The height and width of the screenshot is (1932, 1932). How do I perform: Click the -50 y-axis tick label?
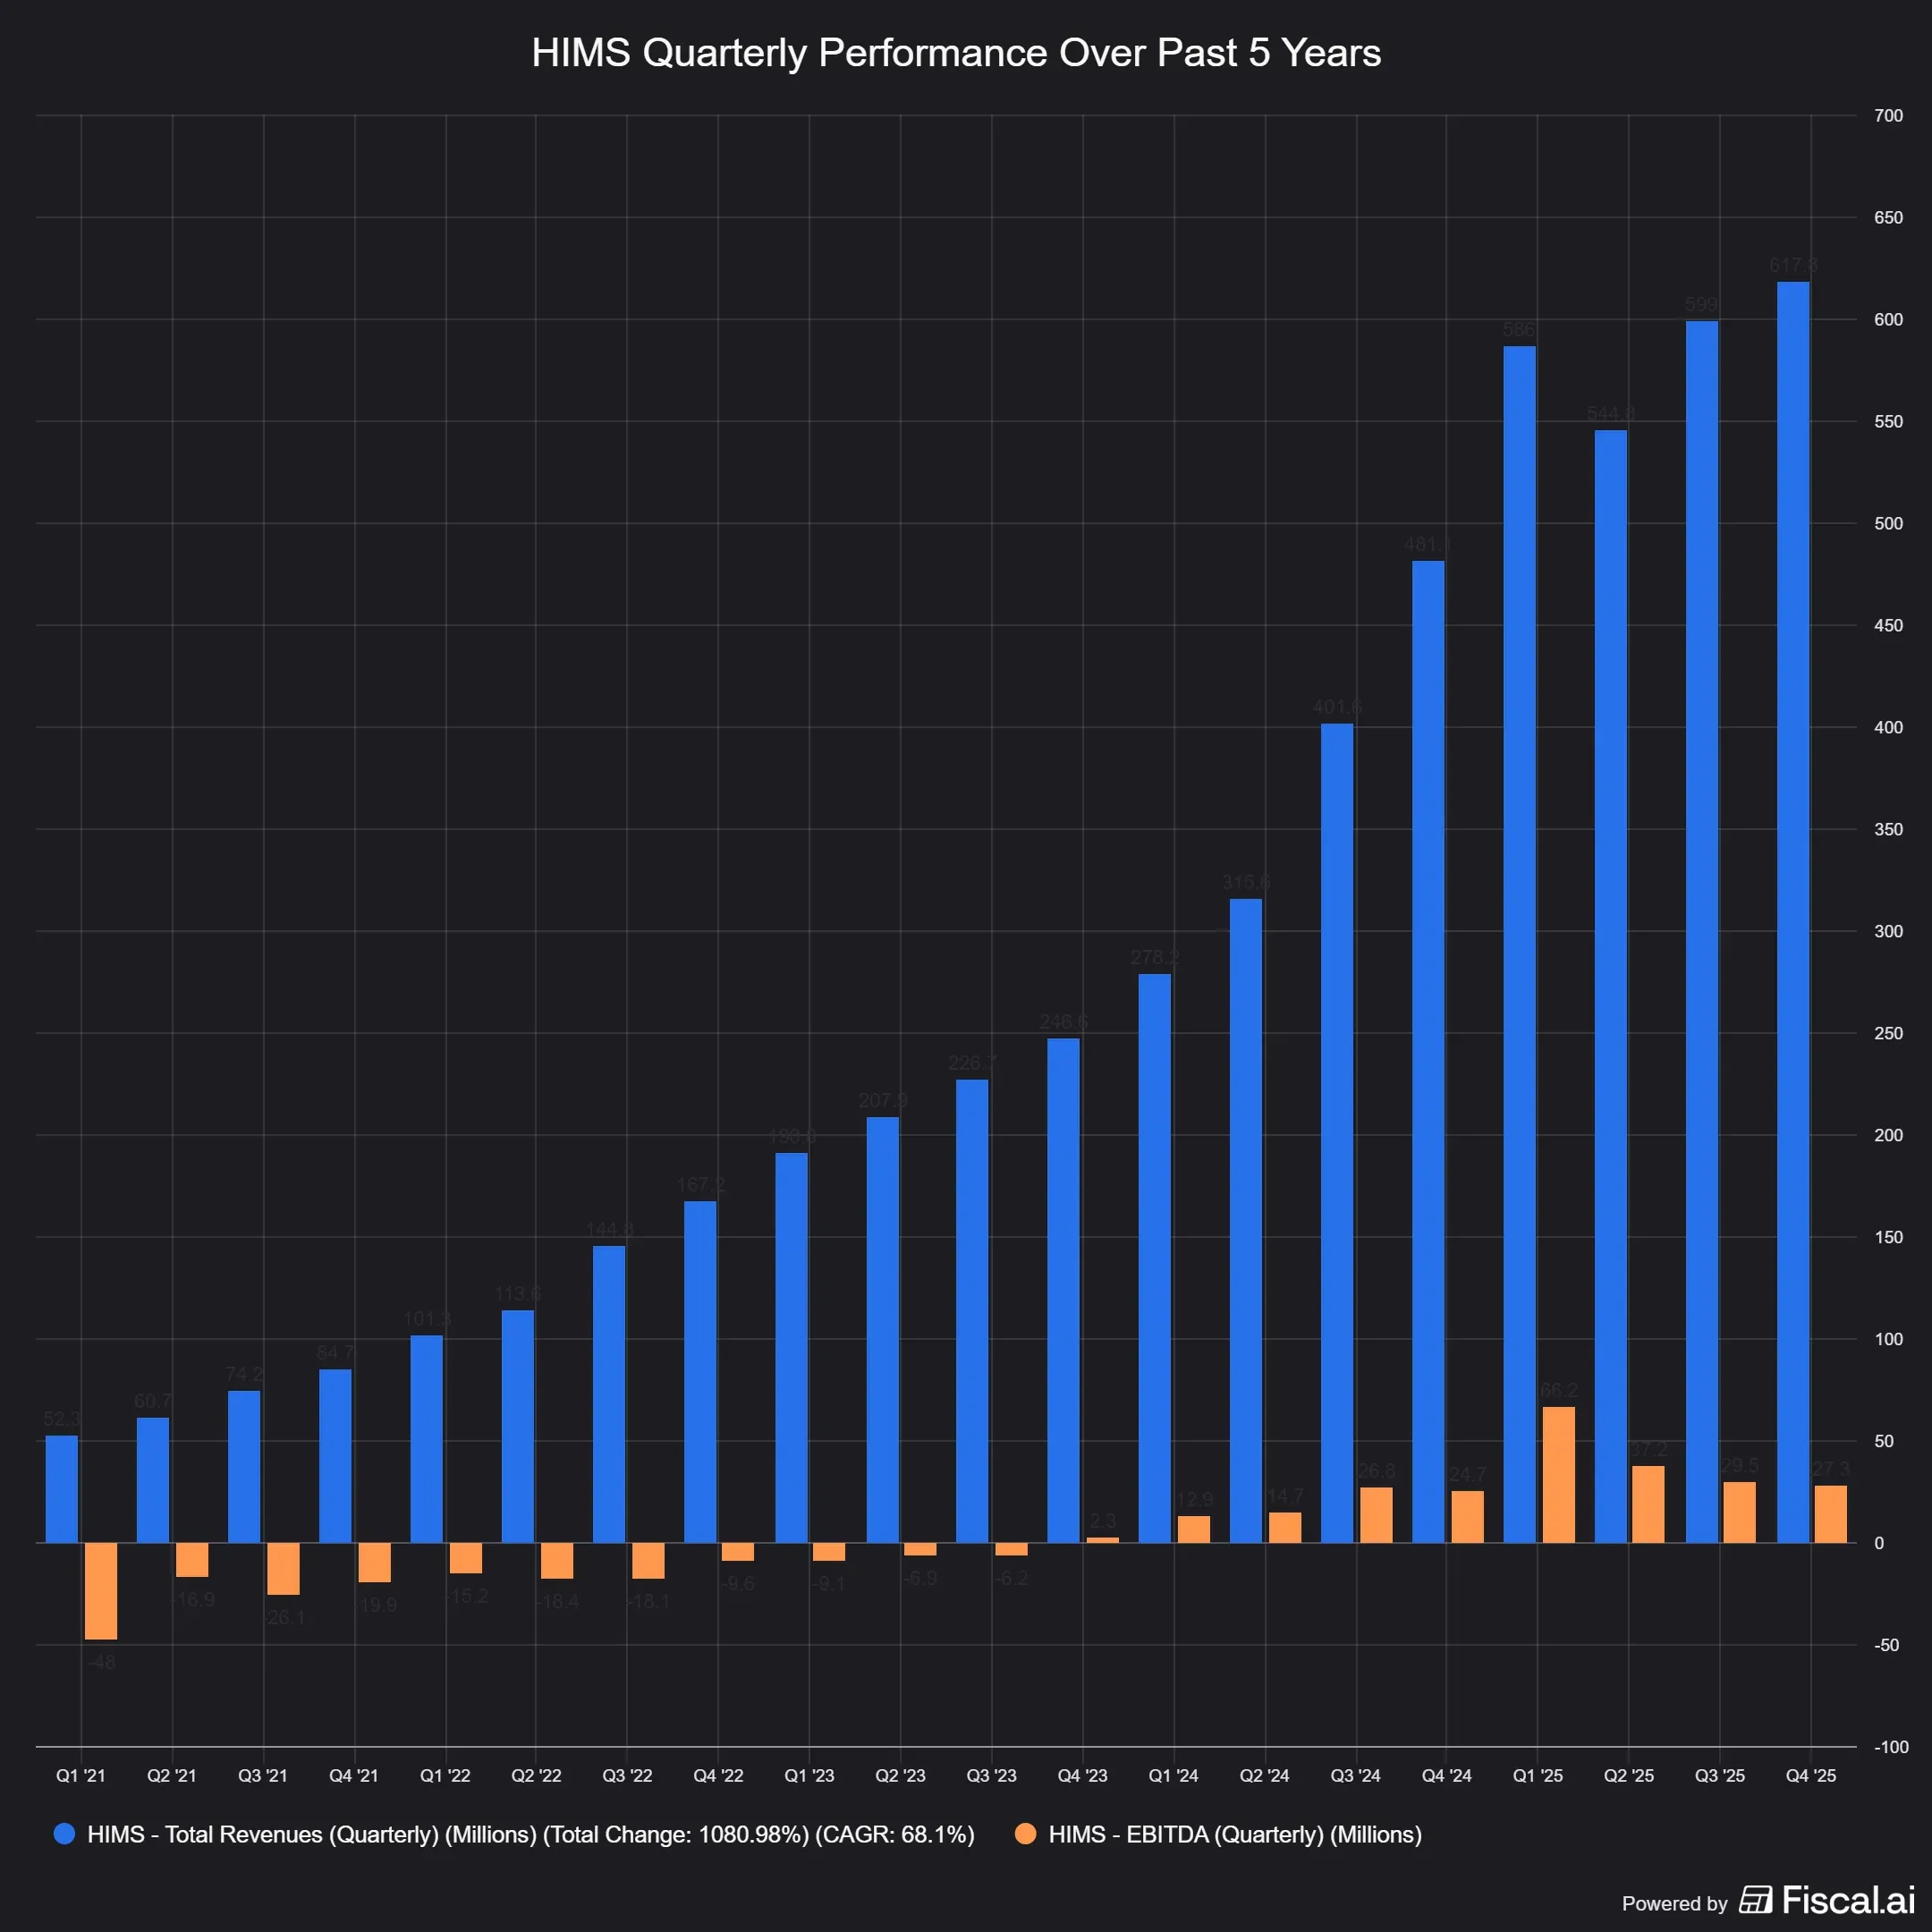tap(1886, 1645)
